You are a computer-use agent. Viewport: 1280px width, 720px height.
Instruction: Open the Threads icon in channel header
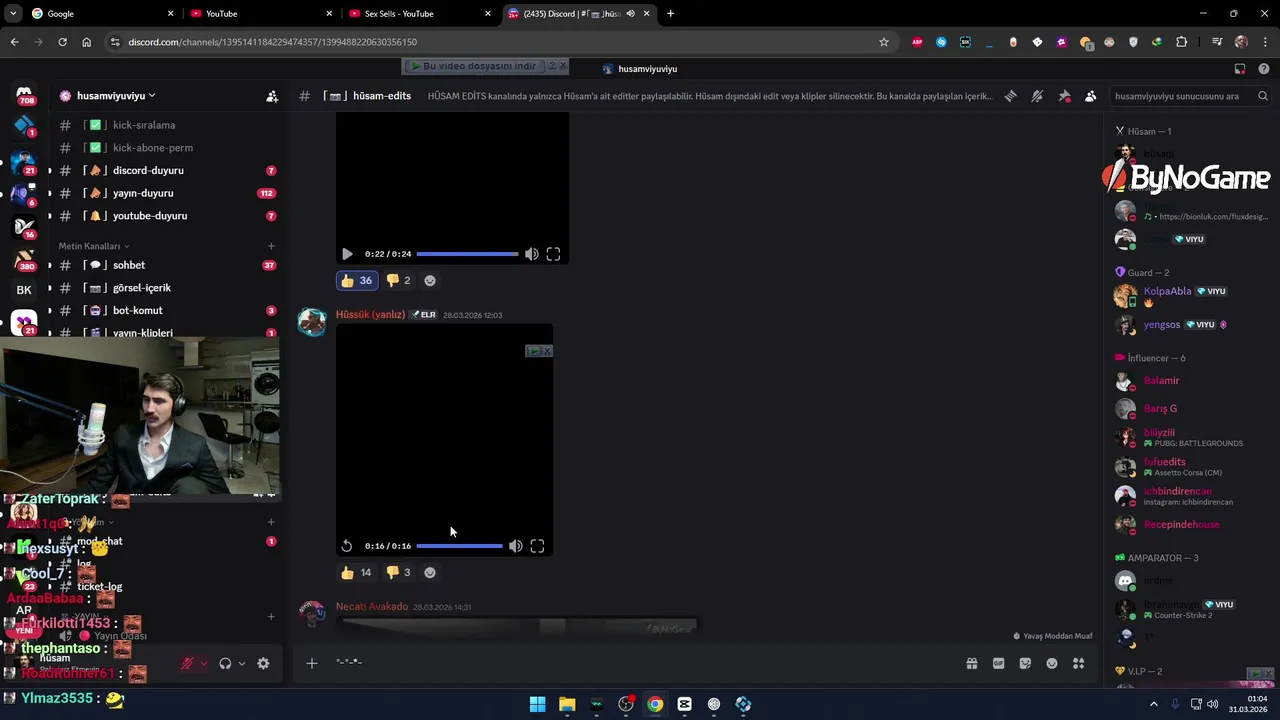click(1011, 96)
